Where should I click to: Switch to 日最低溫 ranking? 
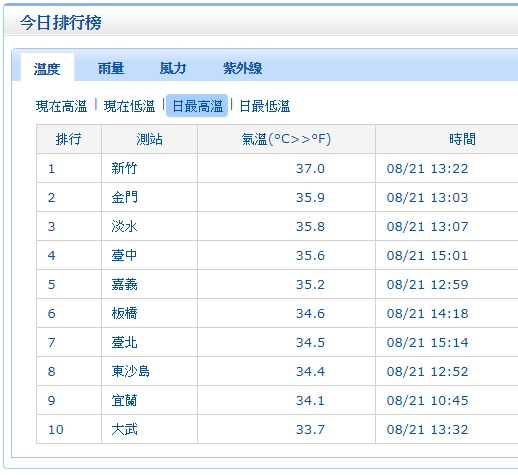pos(265,106)
